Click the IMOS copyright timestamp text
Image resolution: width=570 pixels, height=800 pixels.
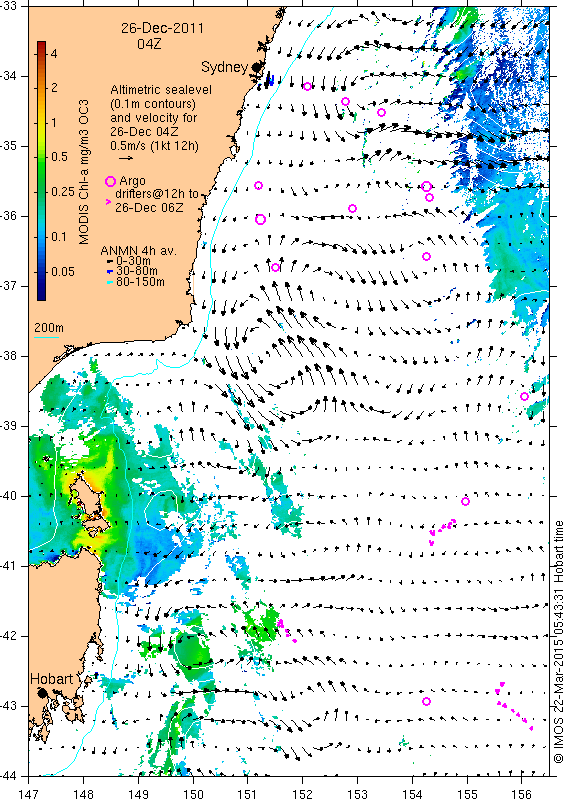pyautogui.click(x=559, y=642)
